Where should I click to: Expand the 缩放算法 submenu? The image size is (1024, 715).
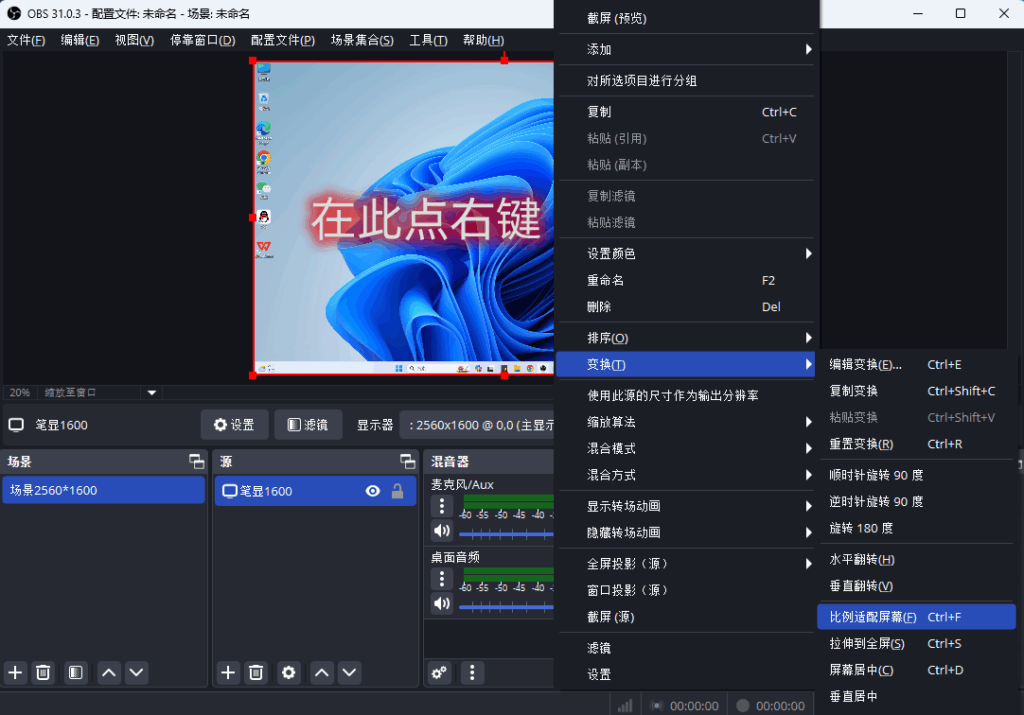point(686,422)
